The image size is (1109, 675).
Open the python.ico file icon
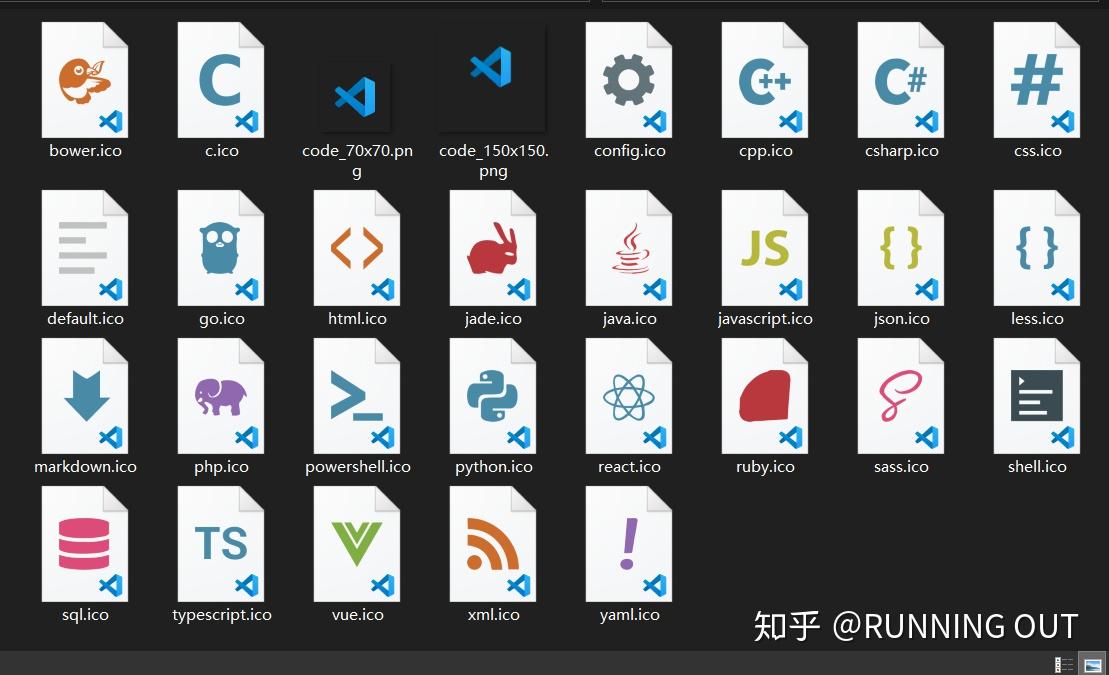tap(493, 394)
